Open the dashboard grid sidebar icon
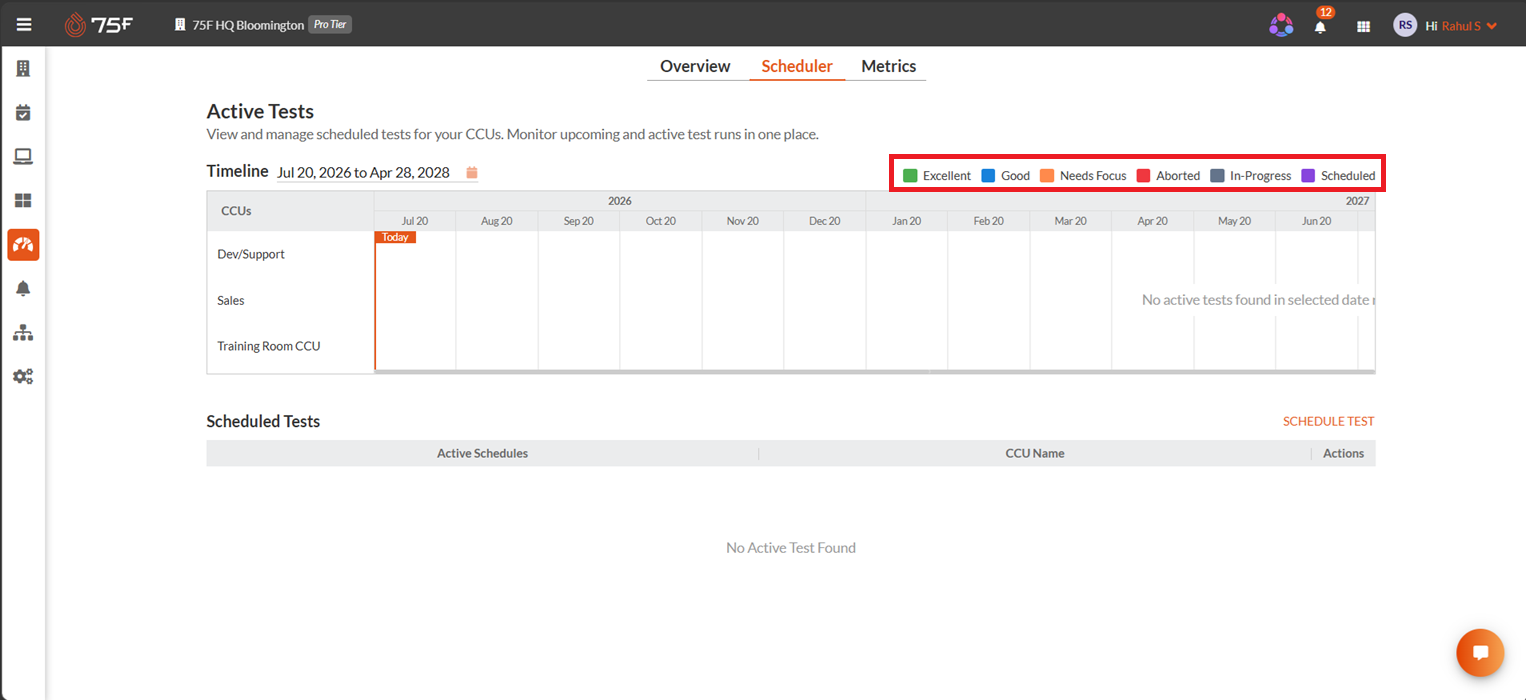The width and height of the screenshot is (1526, 700). coord(23,200)
